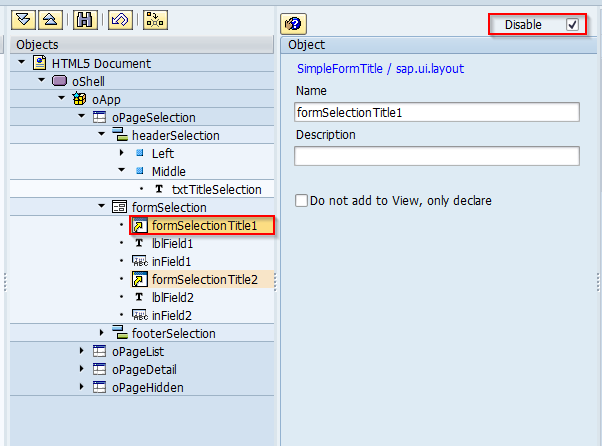Click the Description input field
This screenshot has height=446, width=602.
437,156
